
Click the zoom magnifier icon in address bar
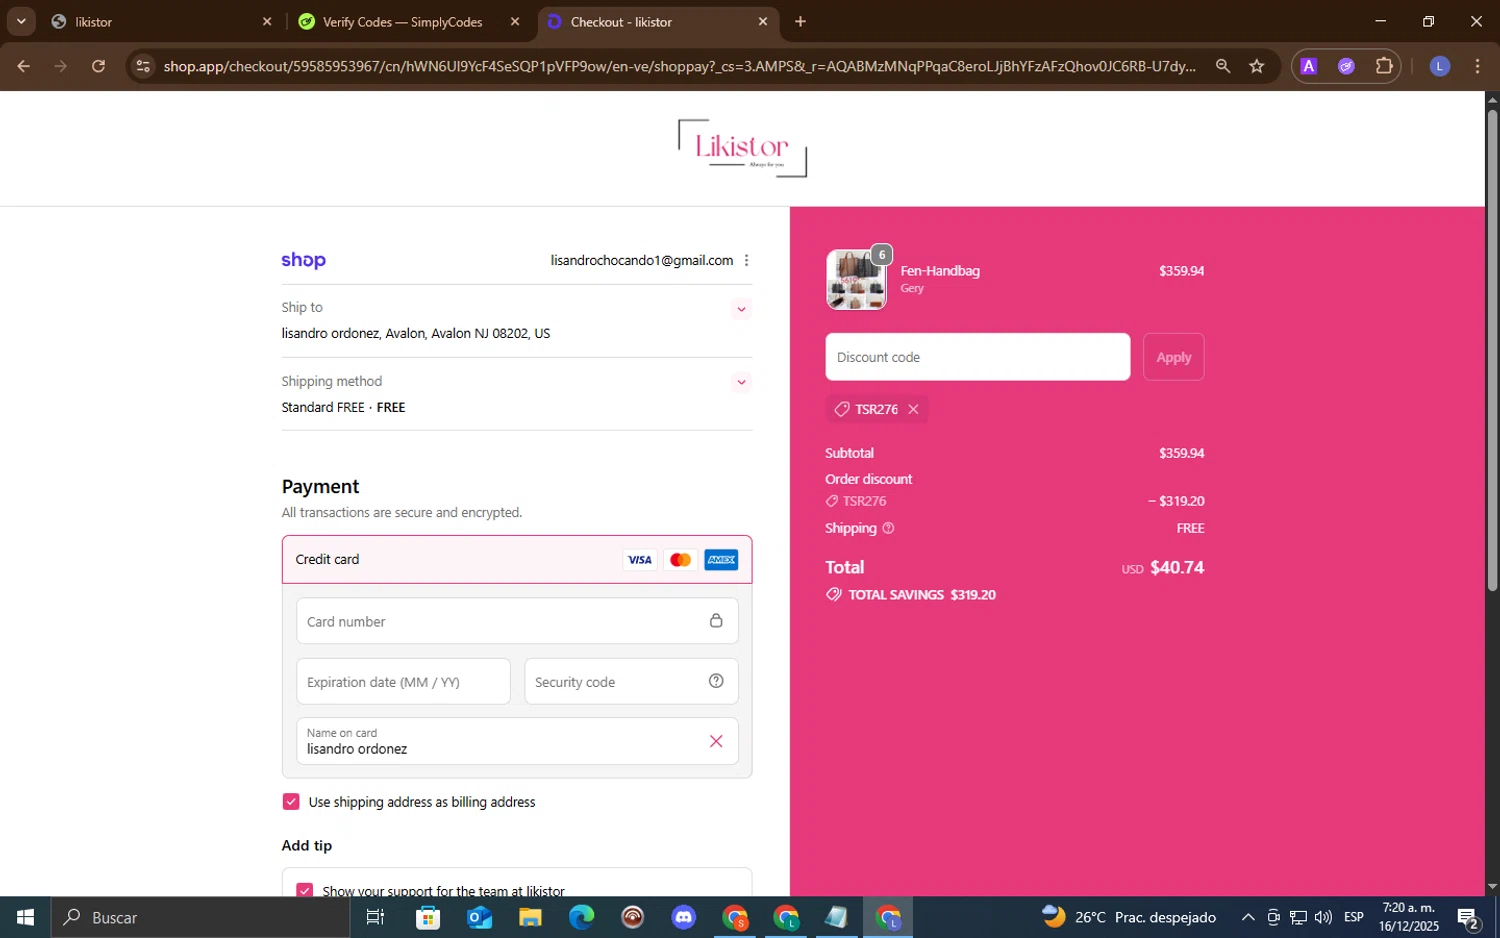pyautogui.click(x=1222, y=66)
